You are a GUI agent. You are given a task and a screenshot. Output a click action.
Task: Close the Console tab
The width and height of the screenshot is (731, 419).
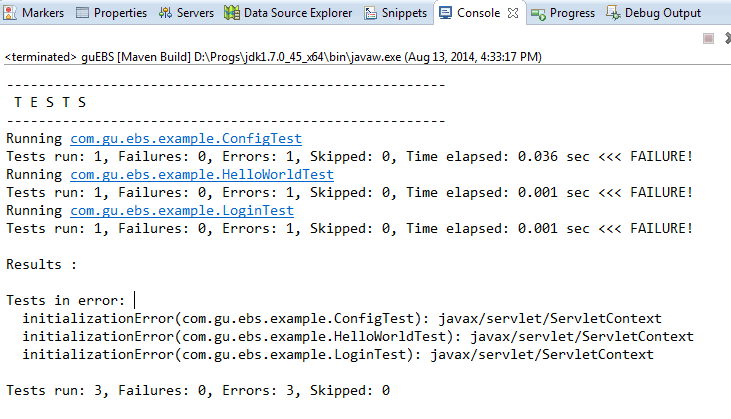tap(513, 13)
